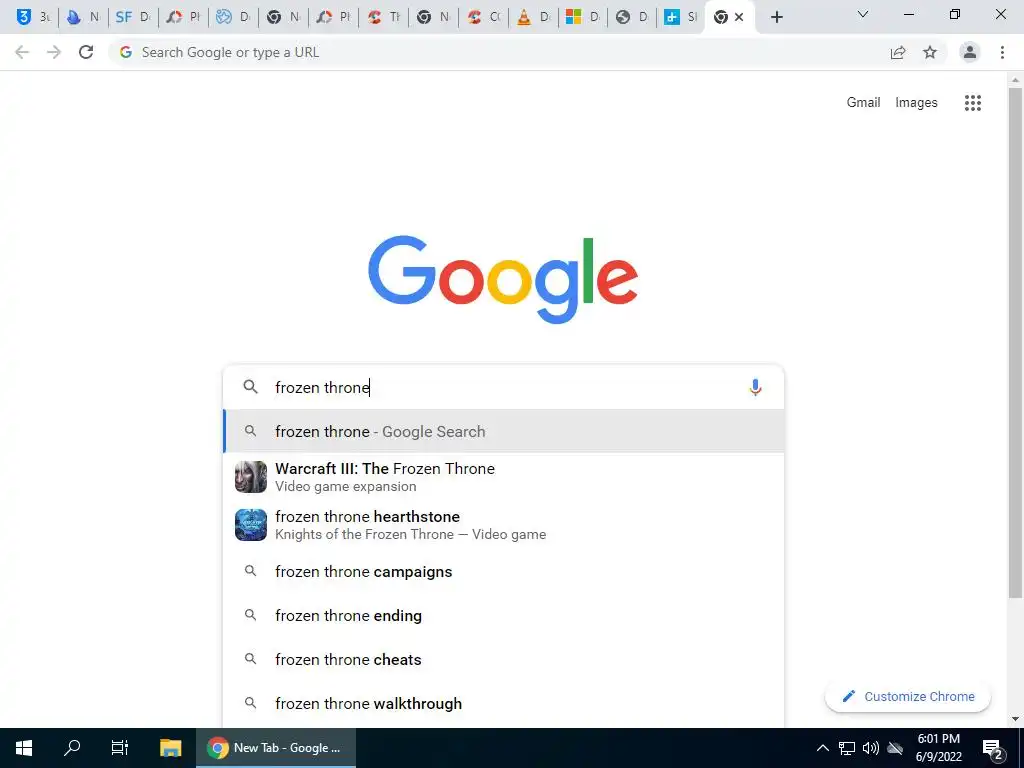Open the SF tab
1024x768 pixels.
(133, 17)
